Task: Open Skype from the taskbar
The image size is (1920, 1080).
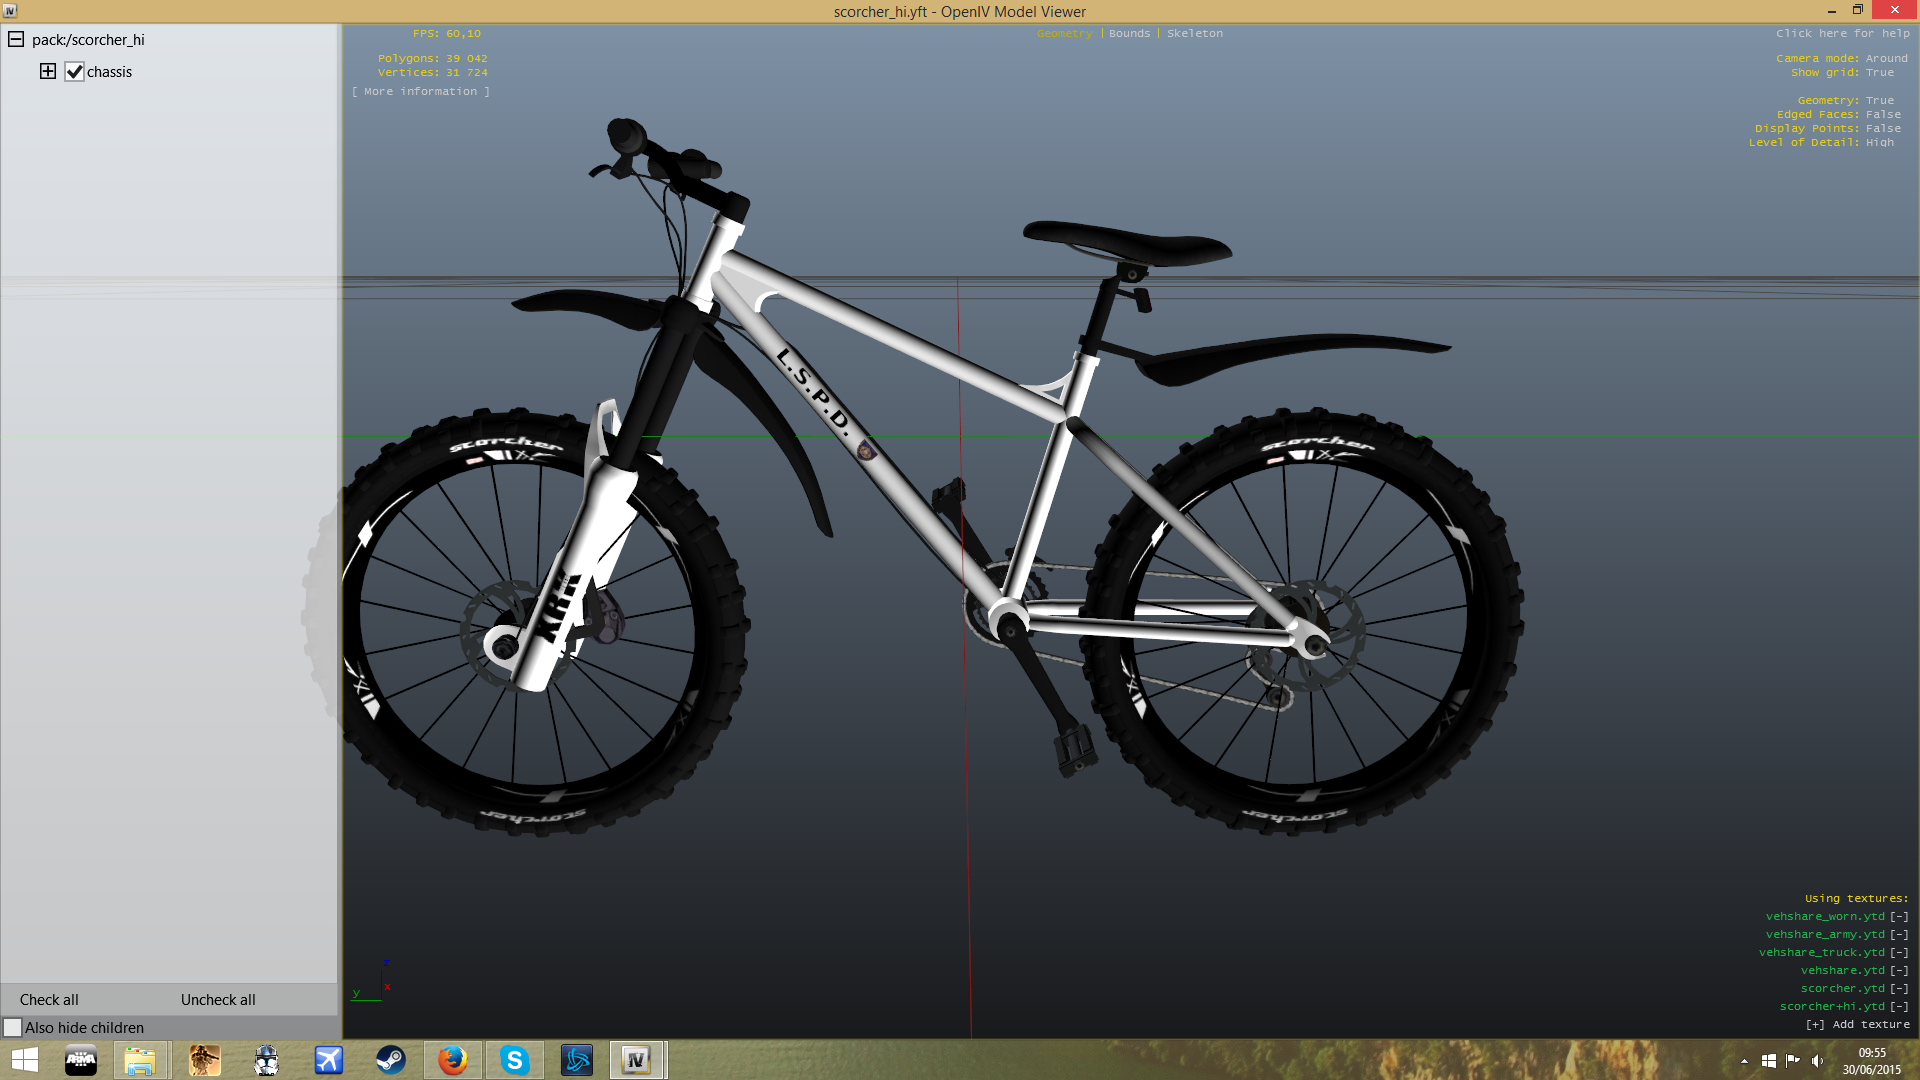Action: point(515,1059)
